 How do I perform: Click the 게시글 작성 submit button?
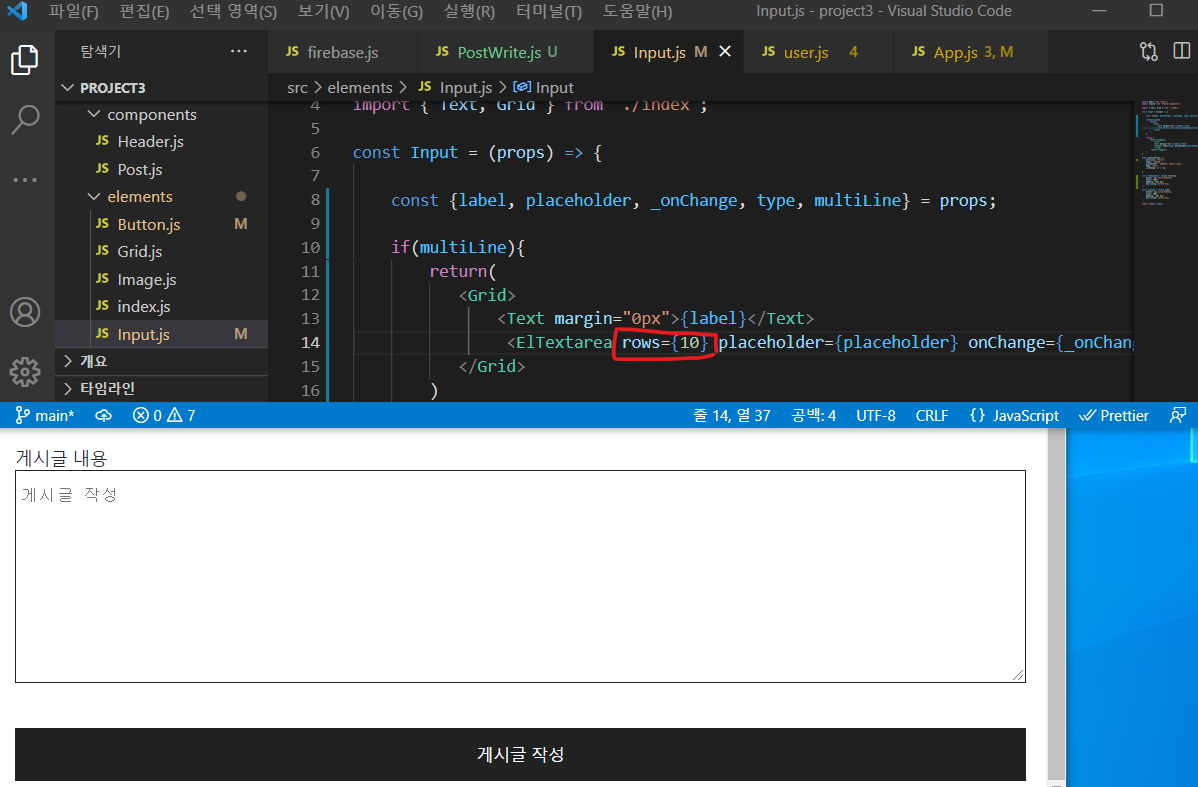tap(520, 754)
